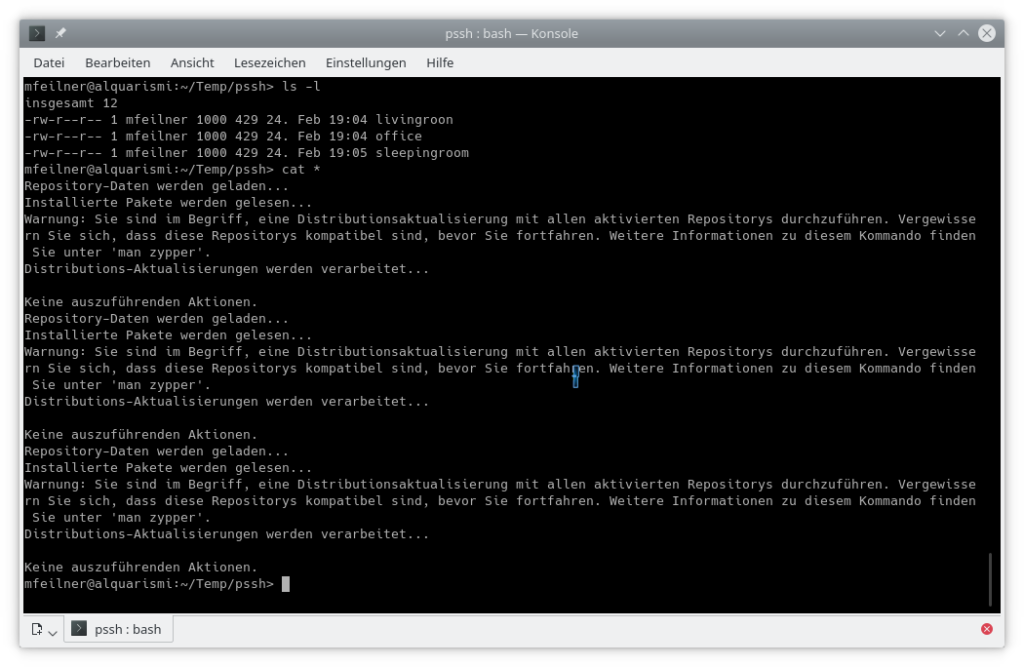Click the 'sleepingroom' file name in listing
This screenshot has width=1024, height=667.
tap(422, 153)
